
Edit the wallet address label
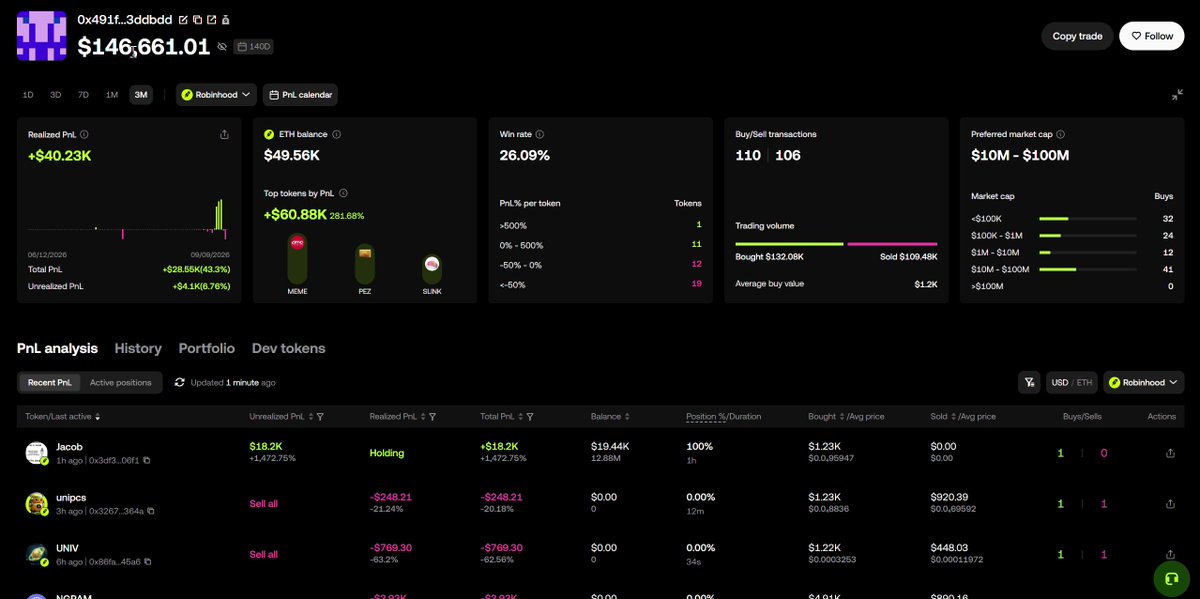point(182,20)
